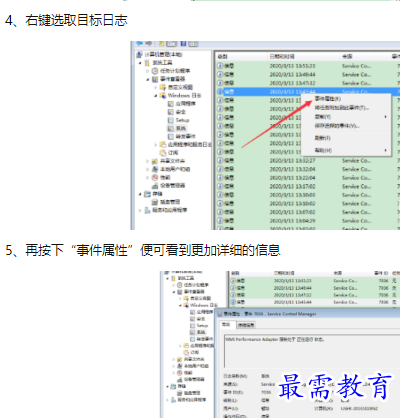Select the 系统 log in step 4 tree
The height and width of the screenshot is (418, 400).
pos(181,128)
